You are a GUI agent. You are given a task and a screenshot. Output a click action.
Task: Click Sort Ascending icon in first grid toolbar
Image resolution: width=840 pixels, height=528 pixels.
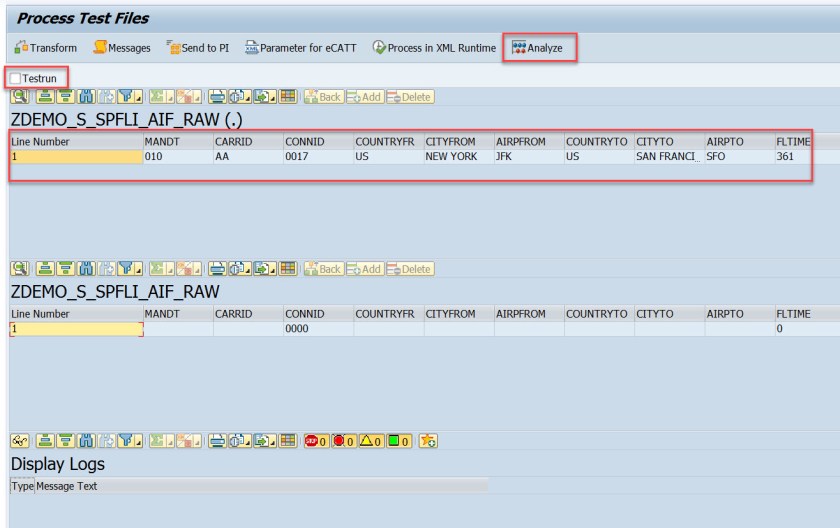(x=45, y=97)
